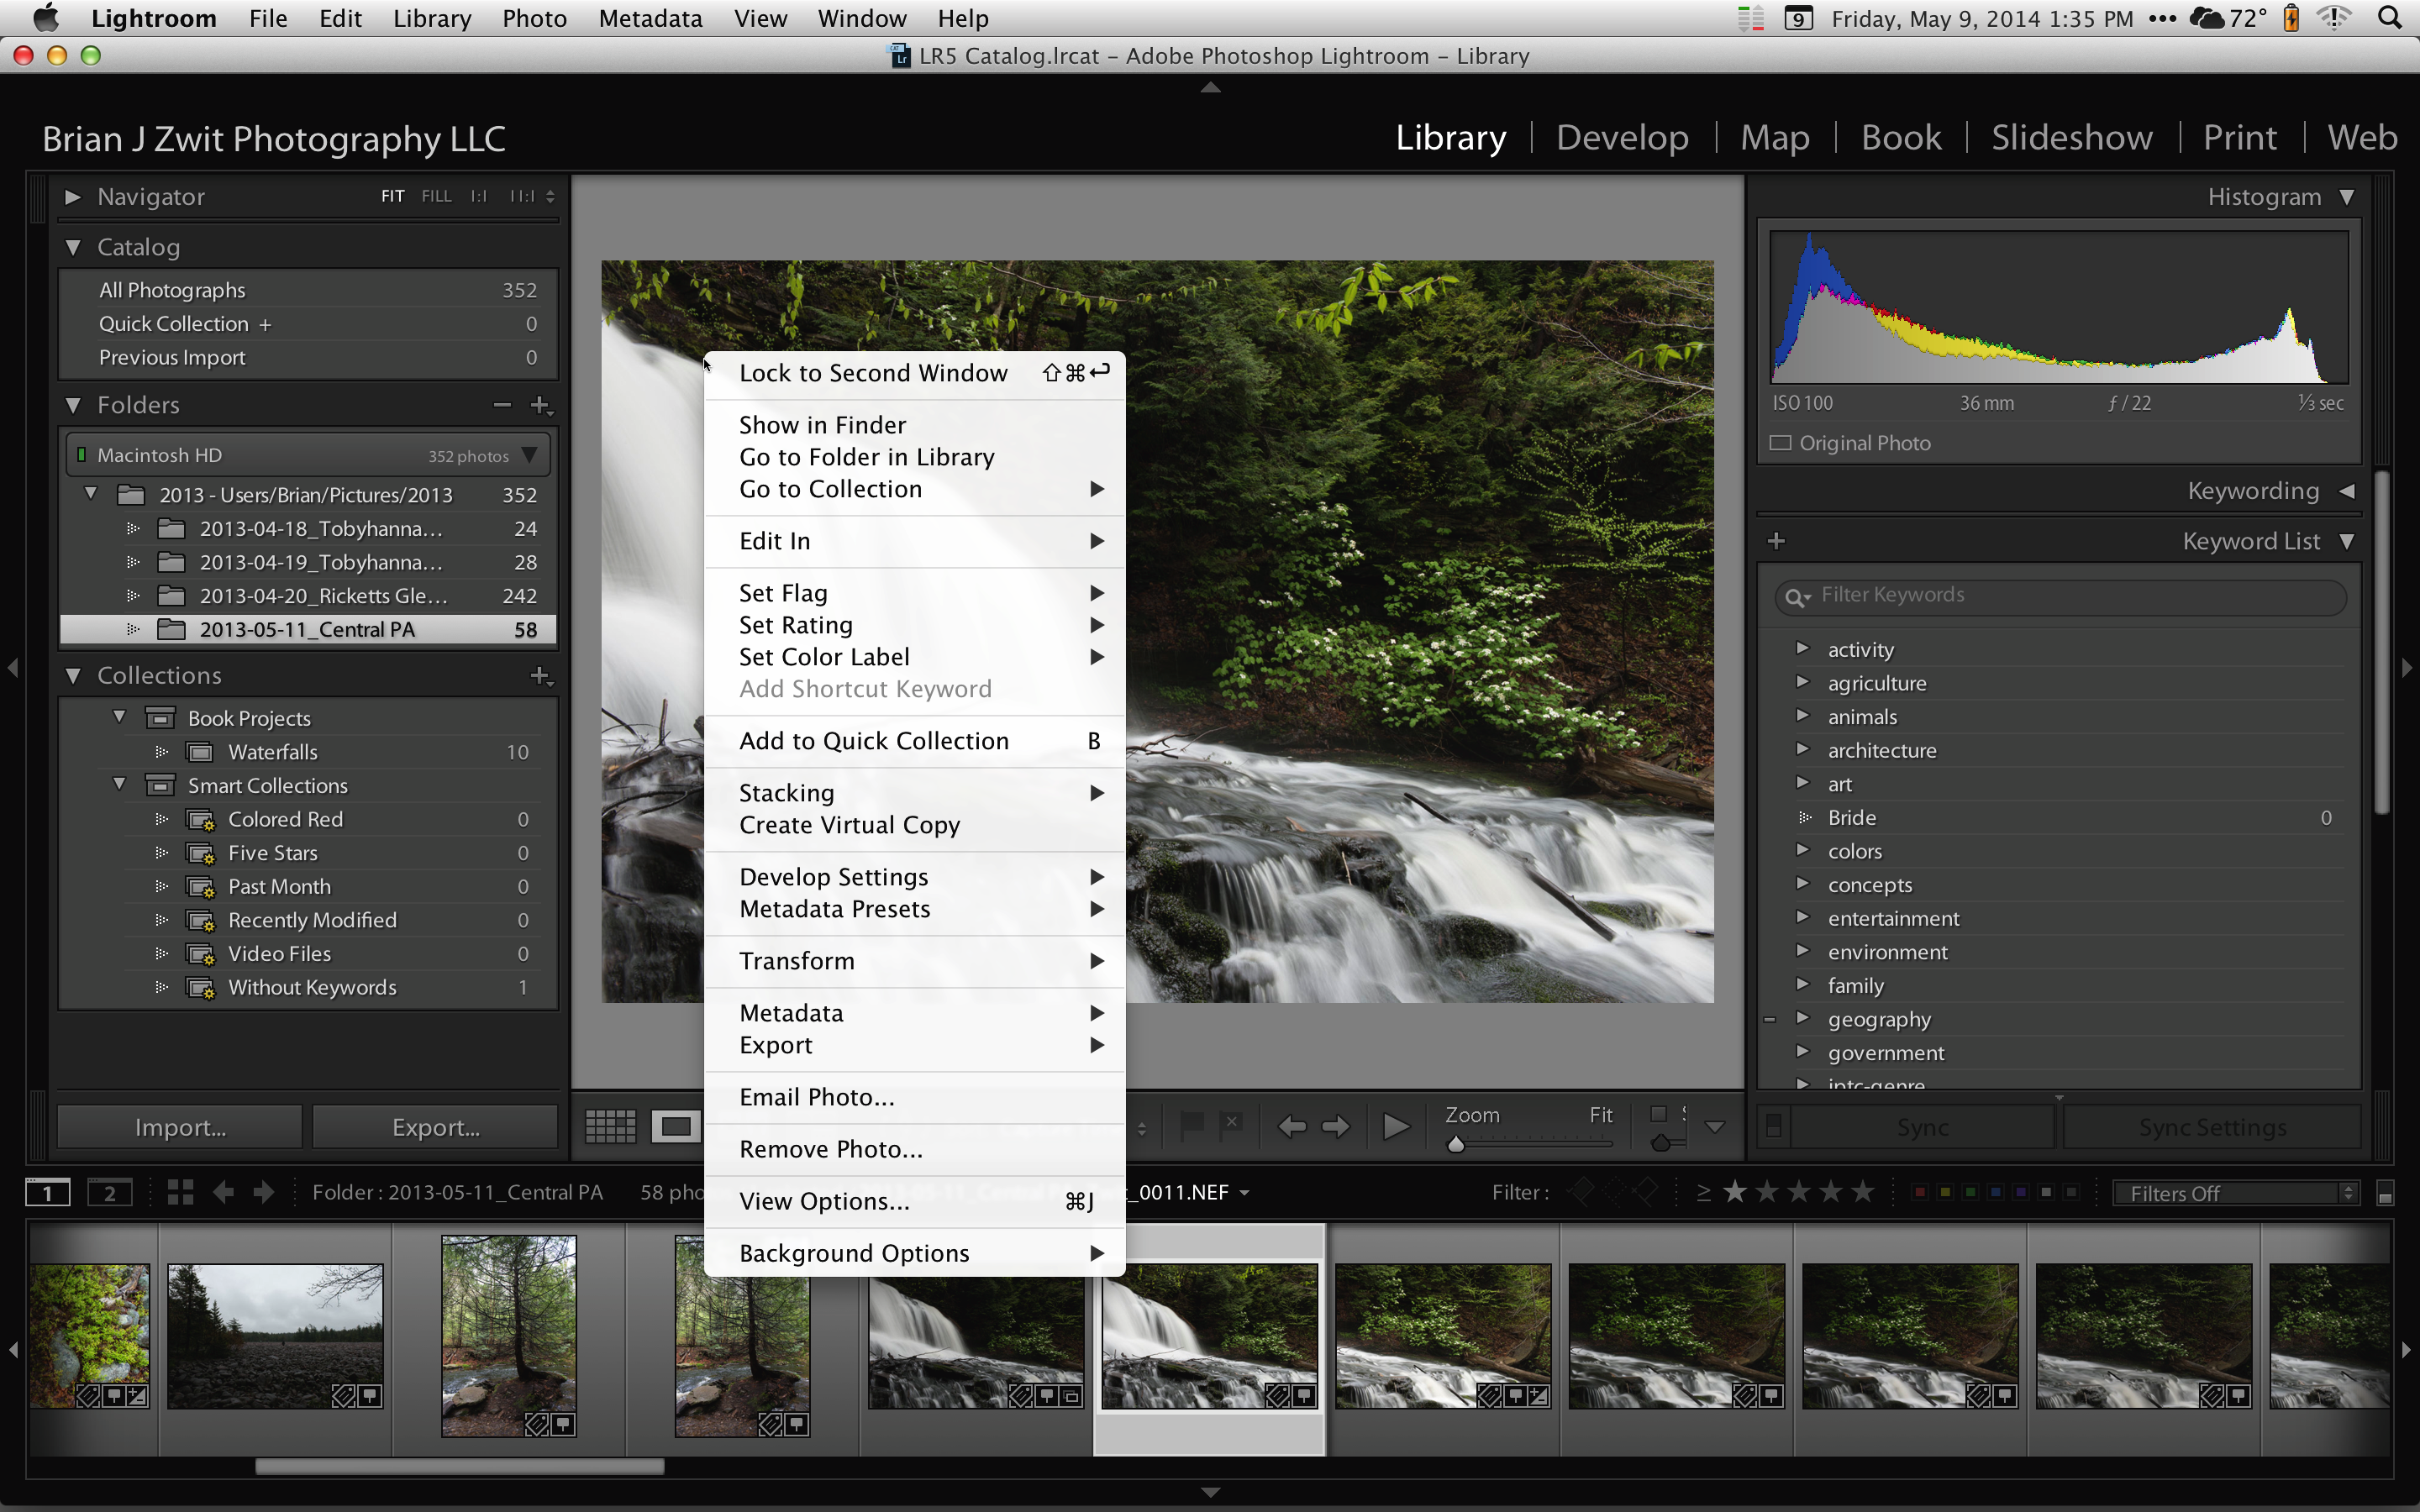
Task: Toggle filter switch at filmstrip right
Action: 2384,1194
